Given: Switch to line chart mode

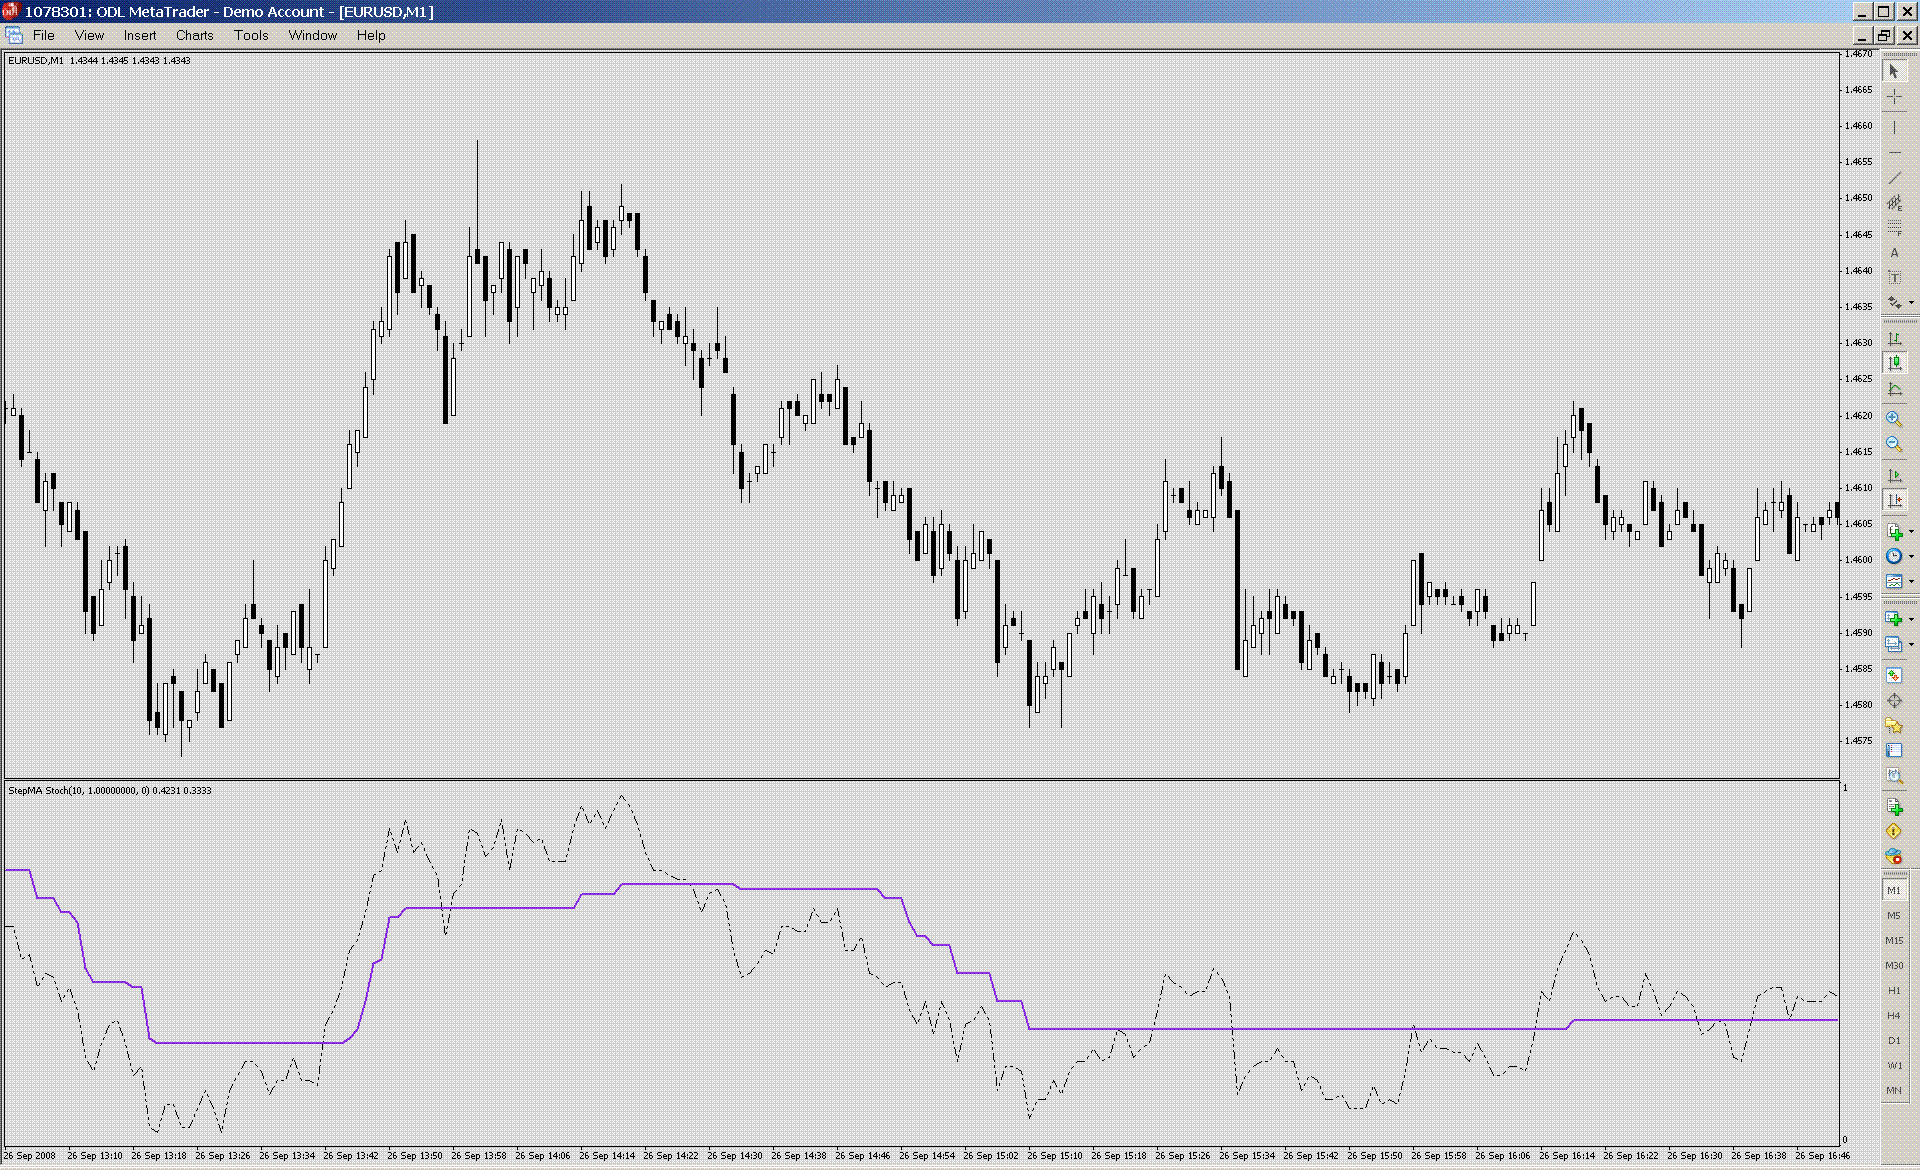Looking at the screenshot, I should coord(1894,389).
